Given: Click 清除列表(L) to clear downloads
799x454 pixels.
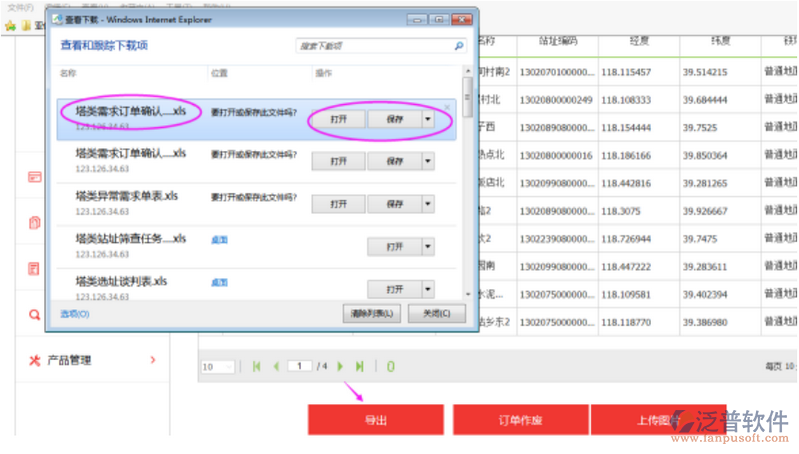Looking at the screenshot, I should click(371, 313).
